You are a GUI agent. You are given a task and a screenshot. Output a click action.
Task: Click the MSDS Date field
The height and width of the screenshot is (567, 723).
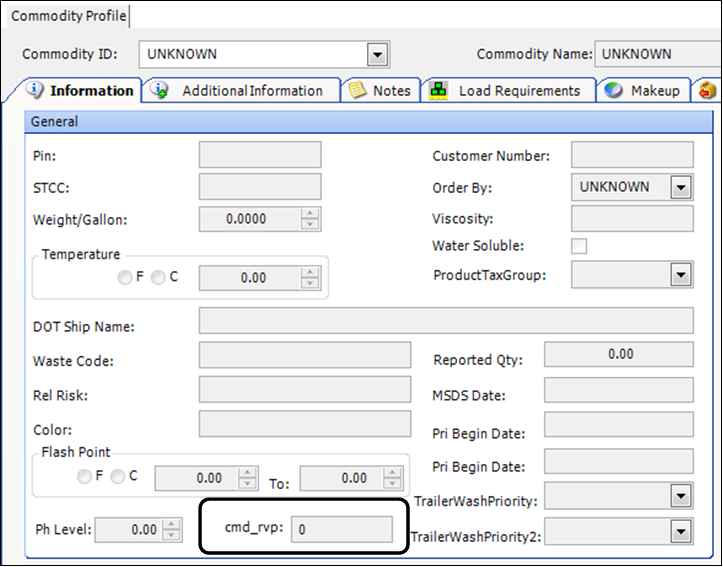619,390
